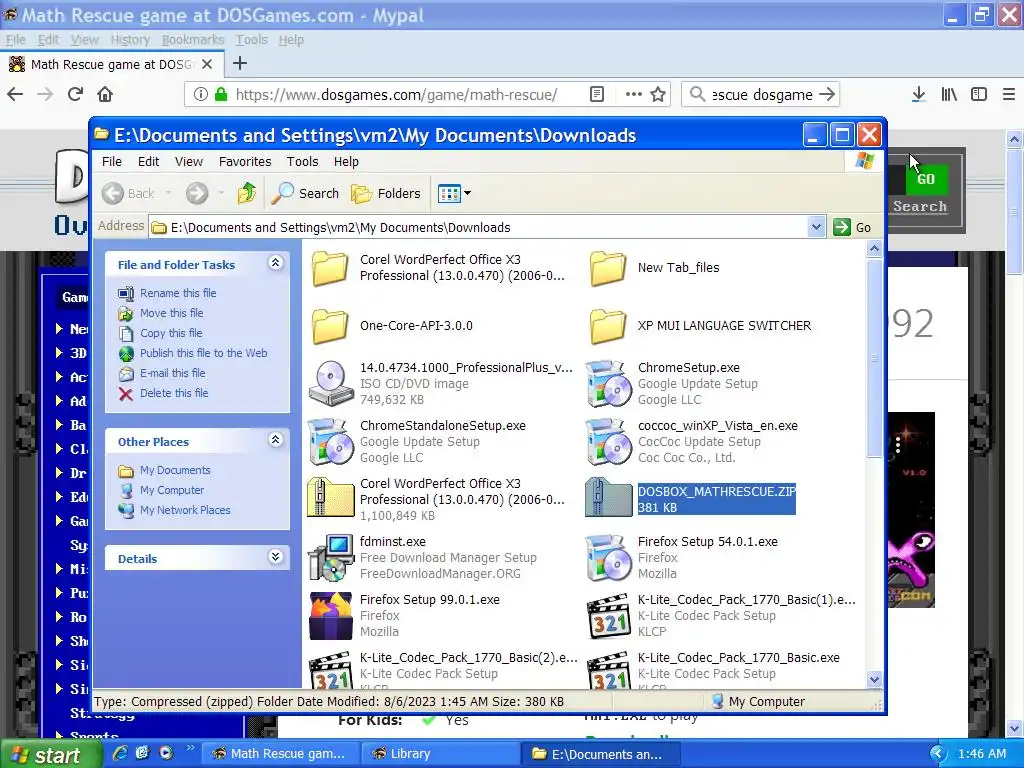Click the file list scroll-down arrow
The width and height of the screenshot is (1024, 768).
click(874, 680)
